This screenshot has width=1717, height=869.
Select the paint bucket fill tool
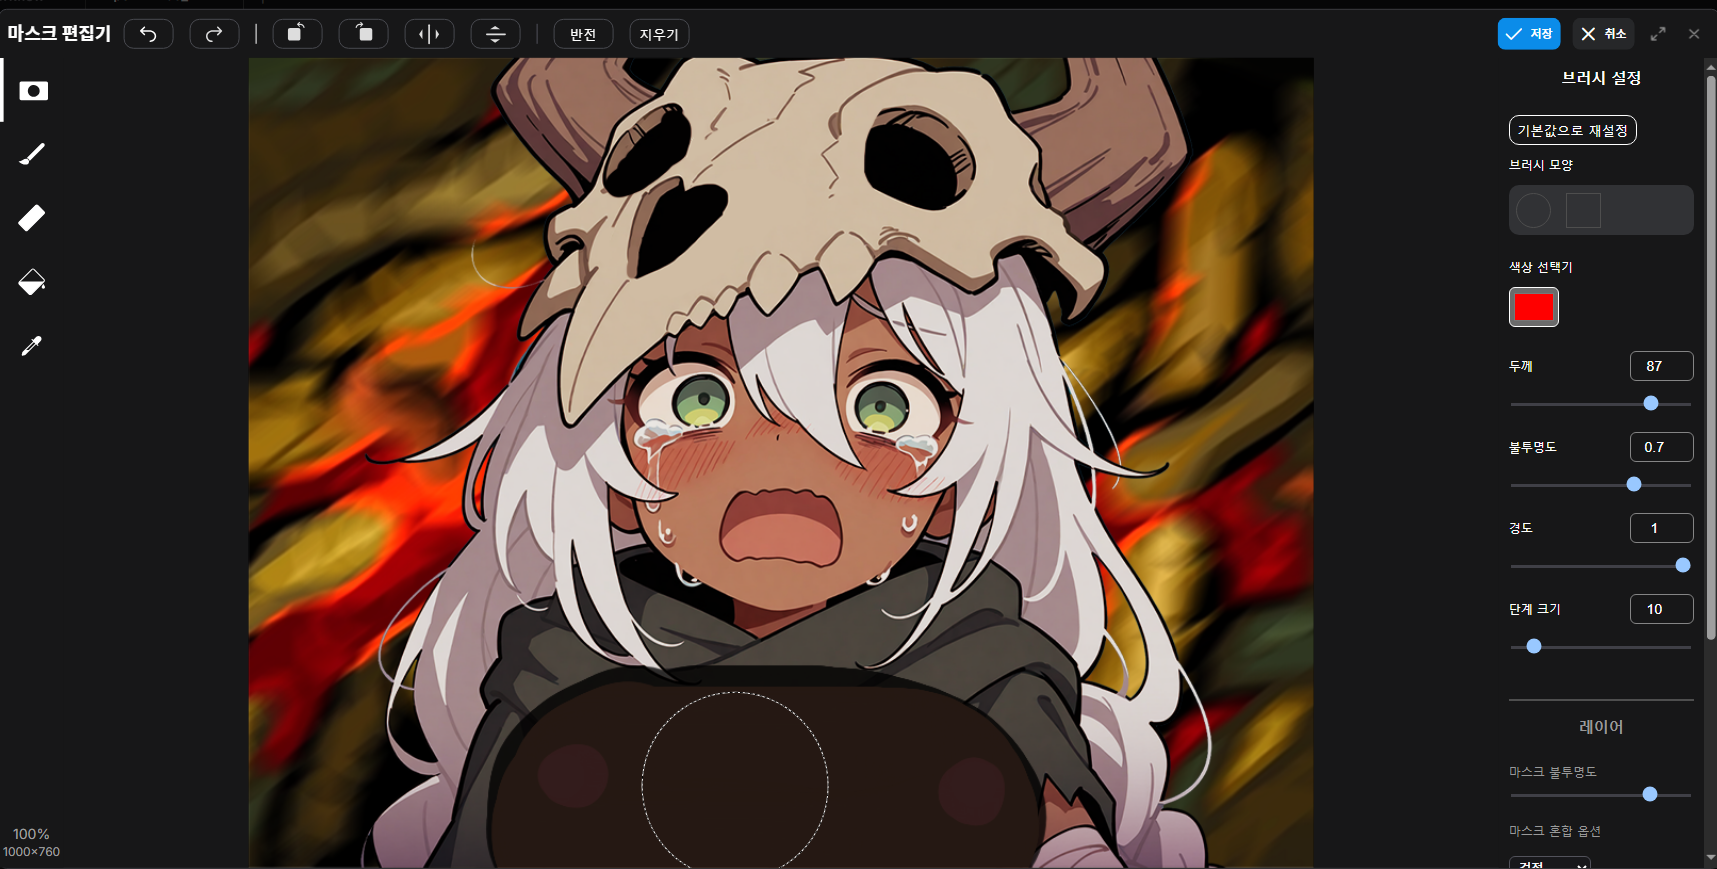point(32,282)
